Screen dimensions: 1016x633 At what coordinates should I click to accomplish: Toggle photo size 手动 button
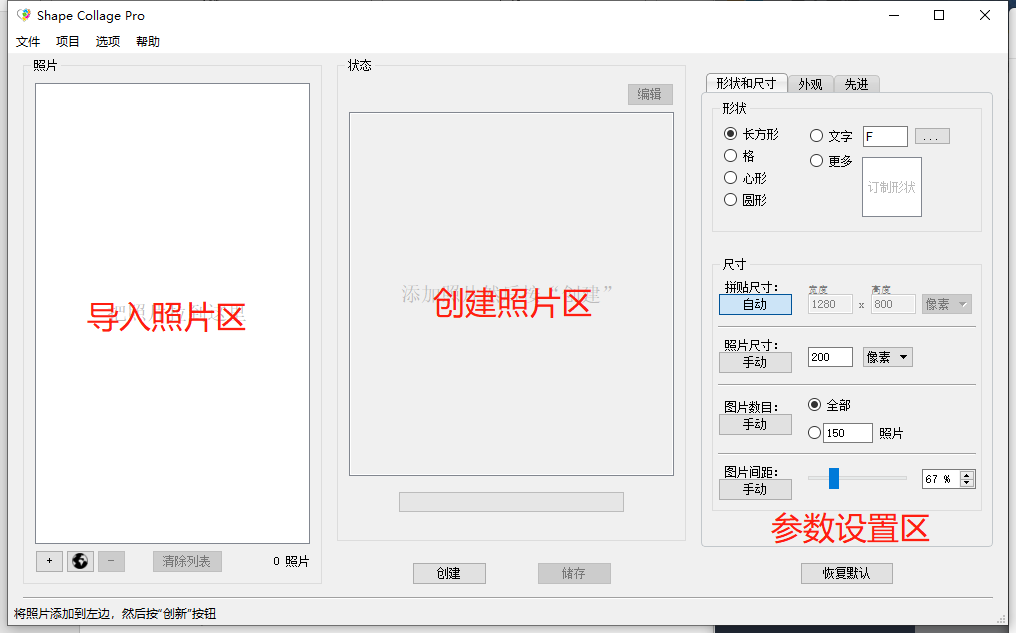point(756,362)
